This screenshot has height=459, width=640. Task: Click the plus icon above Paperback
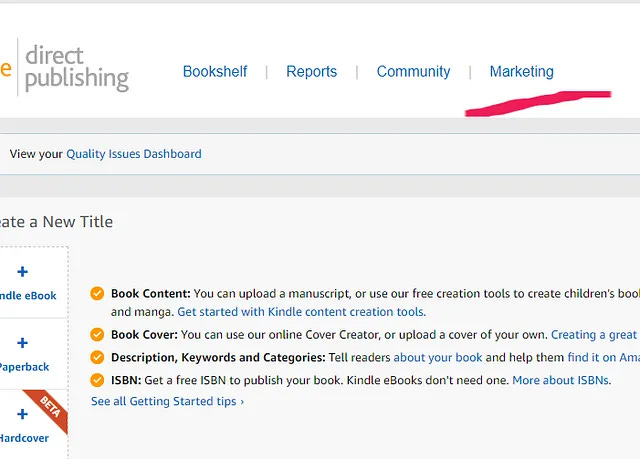[x=22, y=343]
